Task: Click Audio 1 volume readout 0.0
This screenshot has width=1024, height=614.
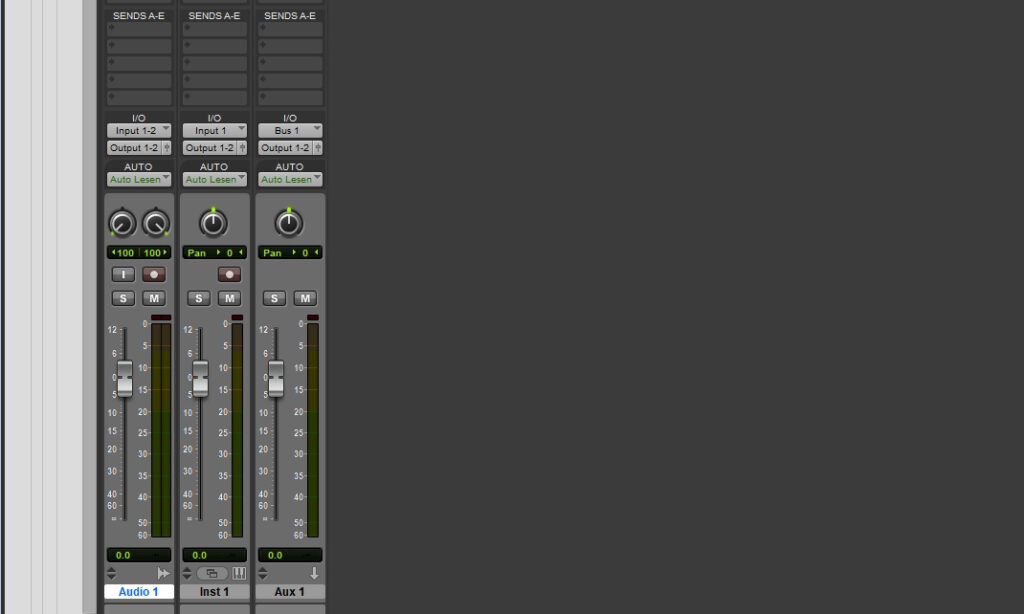Action: point(139,555)
